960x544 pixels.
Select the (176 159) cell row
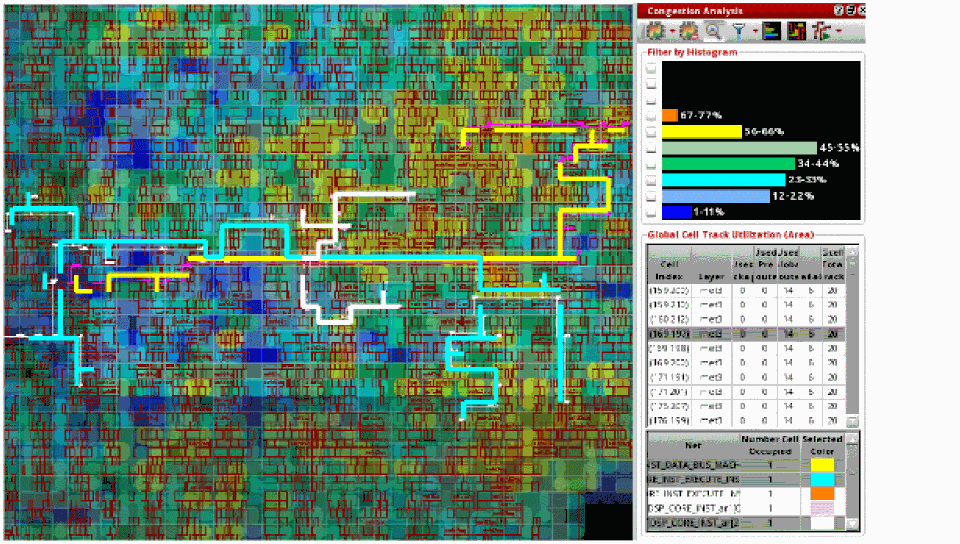pos(746,420)
